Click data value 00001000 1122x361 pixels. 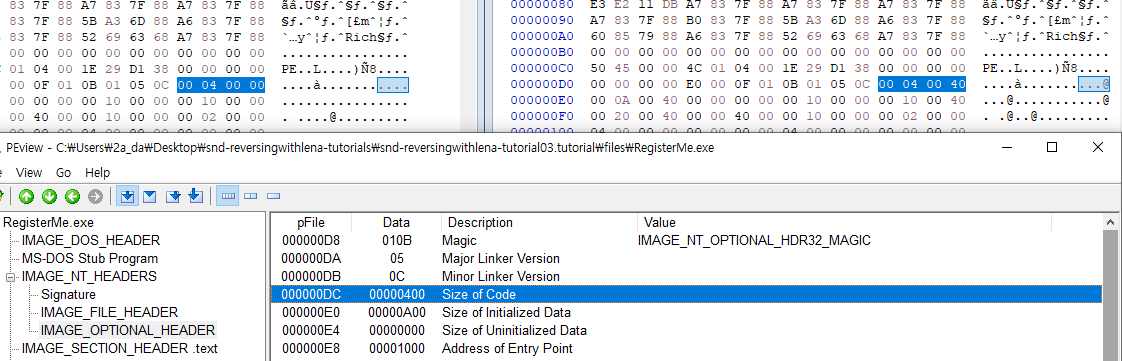pyautogui.click(x=396, y=349)
